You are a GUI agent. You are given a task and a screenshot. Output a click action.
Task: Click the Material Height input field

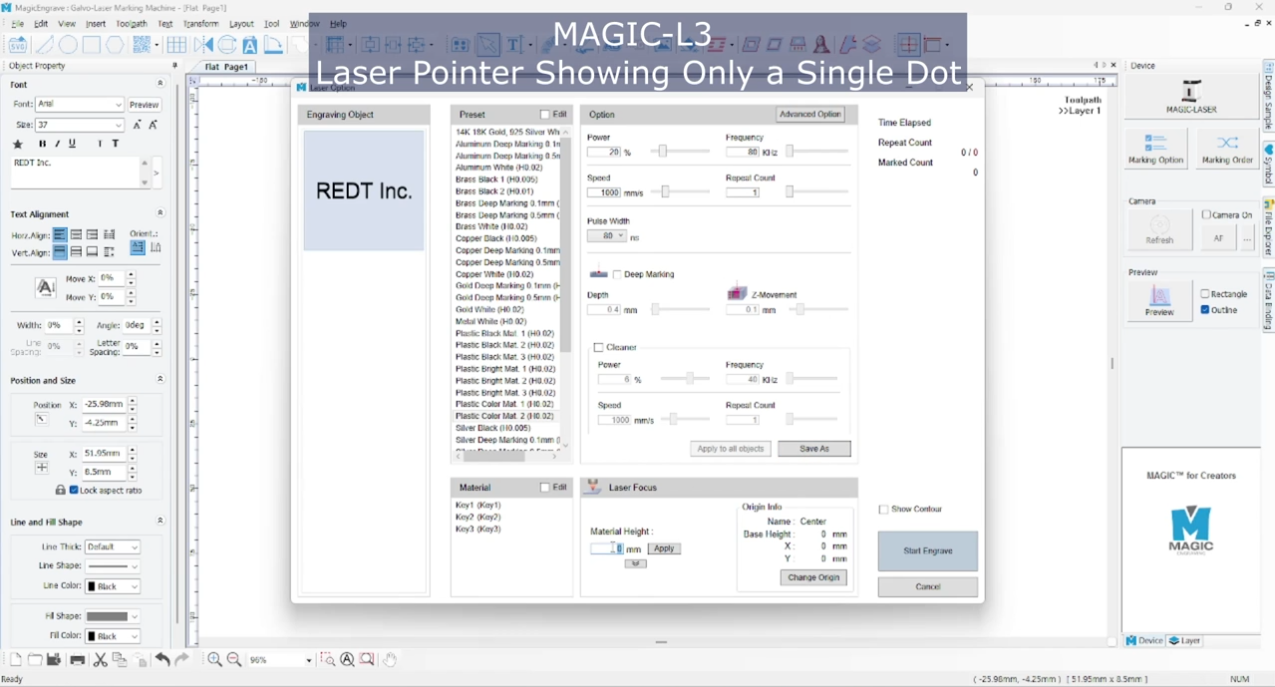tap(606, 549)
